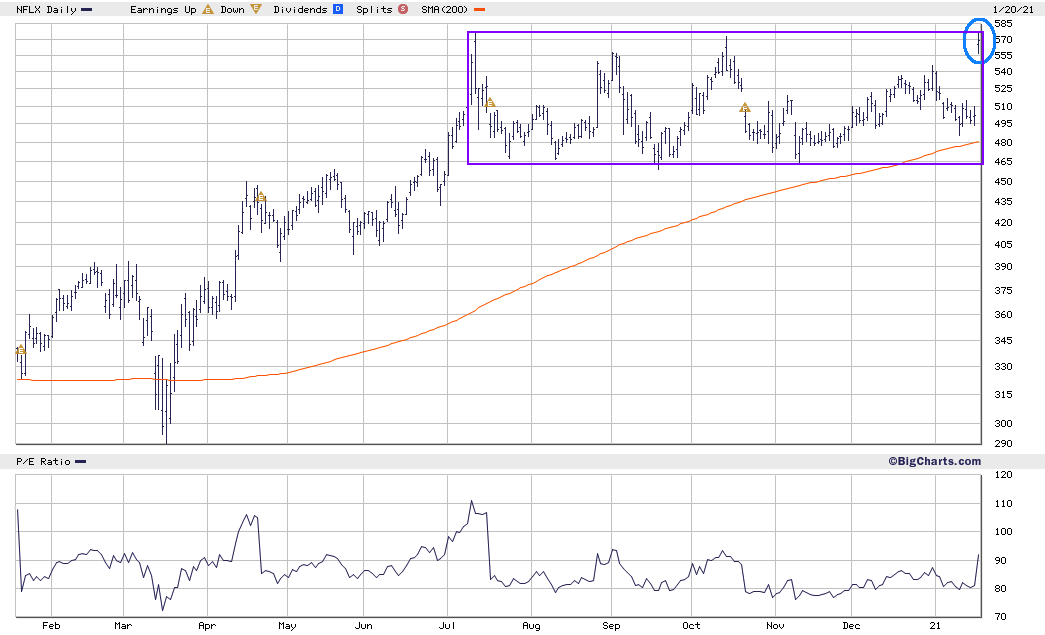Image resolution: width=1045 pixels, height=635 pixels.
Task: Click the 435 price axis value
Action: (x=1004, y=202)
